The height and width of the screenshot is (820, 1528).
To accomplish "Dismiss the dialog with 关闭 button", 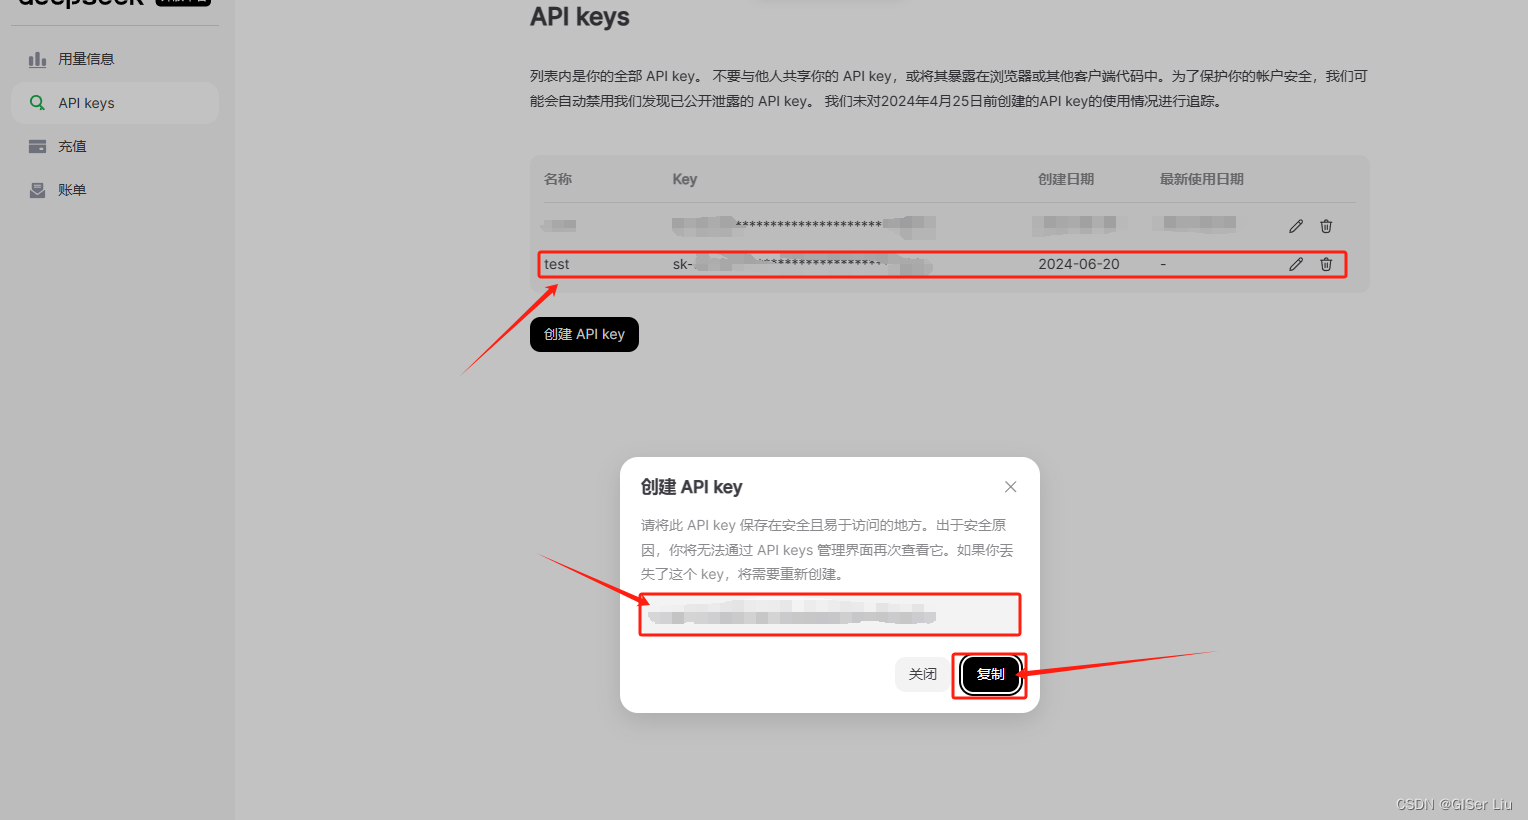I will [922, 674].
